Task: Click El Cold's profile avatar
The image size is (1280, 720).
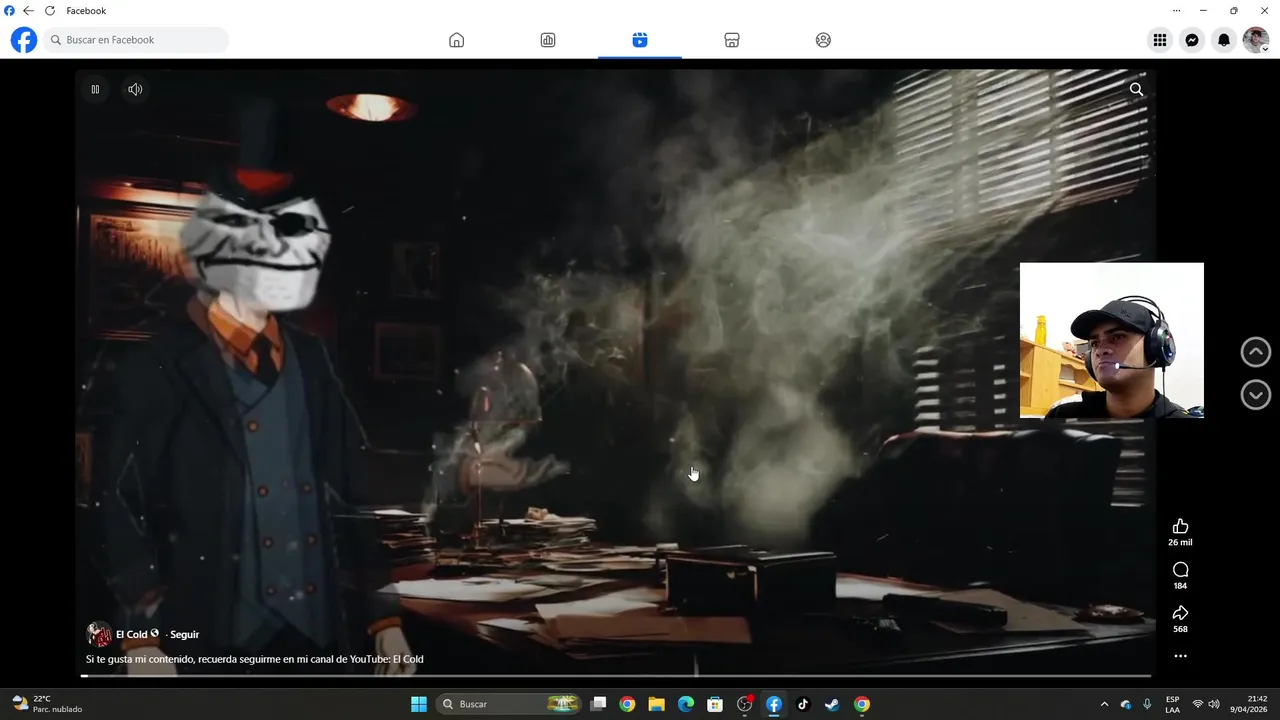Action: 99,634
